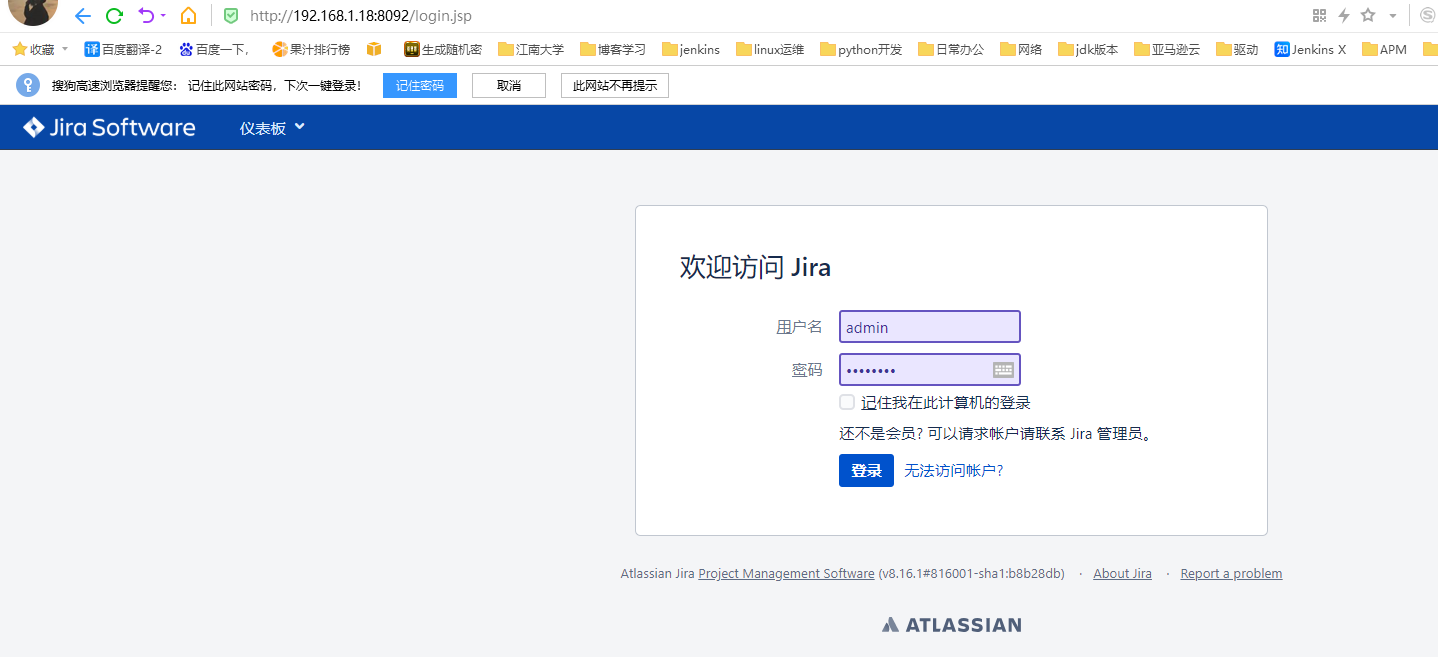Click the browser back arrow

click(x=83, y=16)
